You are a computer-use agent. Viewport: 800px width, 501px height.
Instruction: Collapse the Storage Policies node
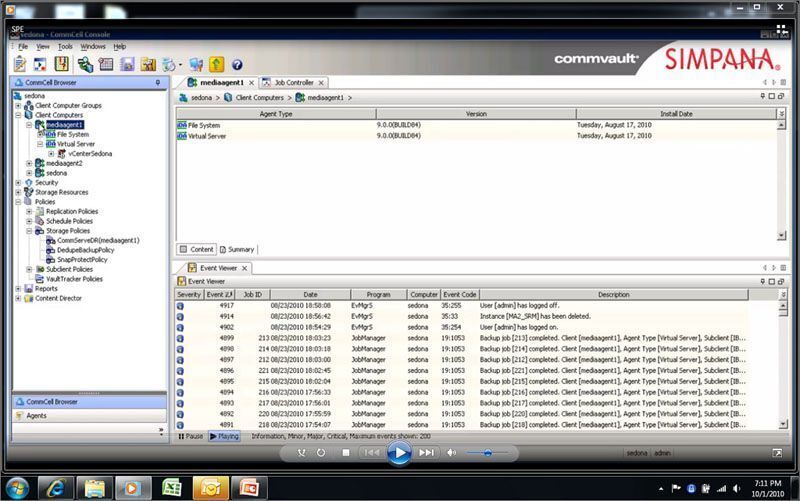pyautogui.click(x=29, y=231)
